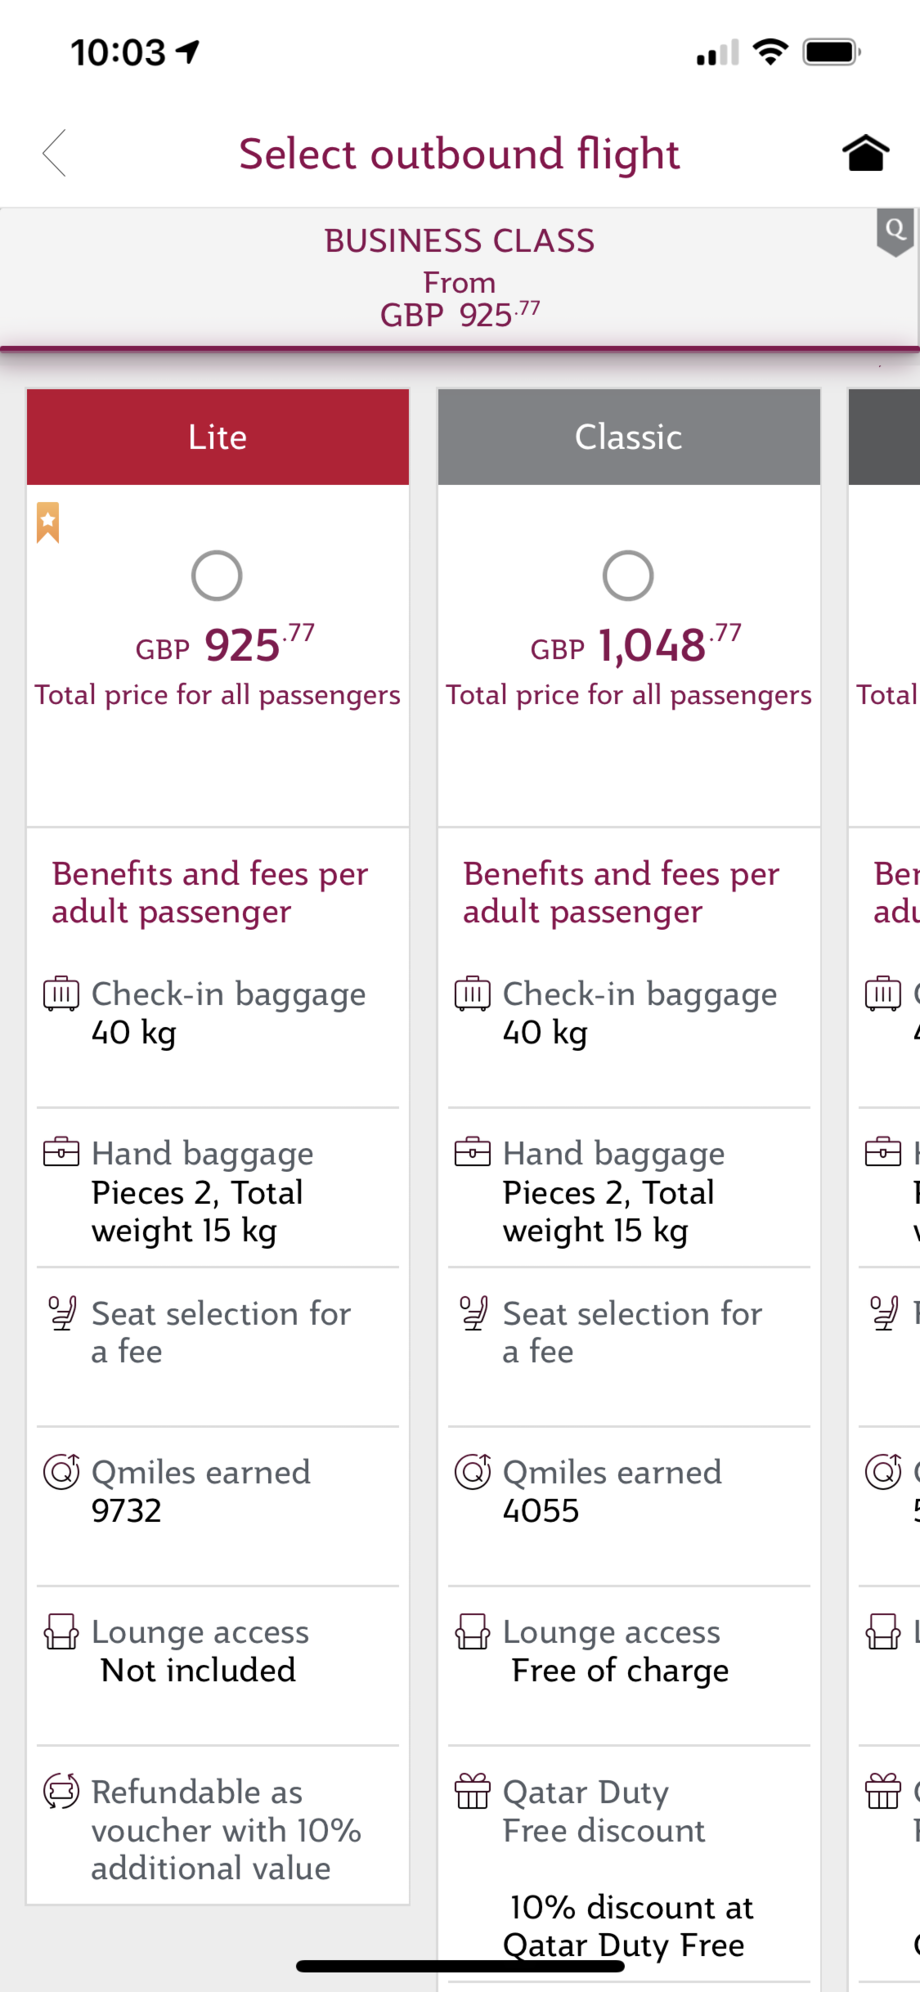Tap Lite lounge access armchair icon
The image size is (920, 1992).
click(x=61, y=1632)
